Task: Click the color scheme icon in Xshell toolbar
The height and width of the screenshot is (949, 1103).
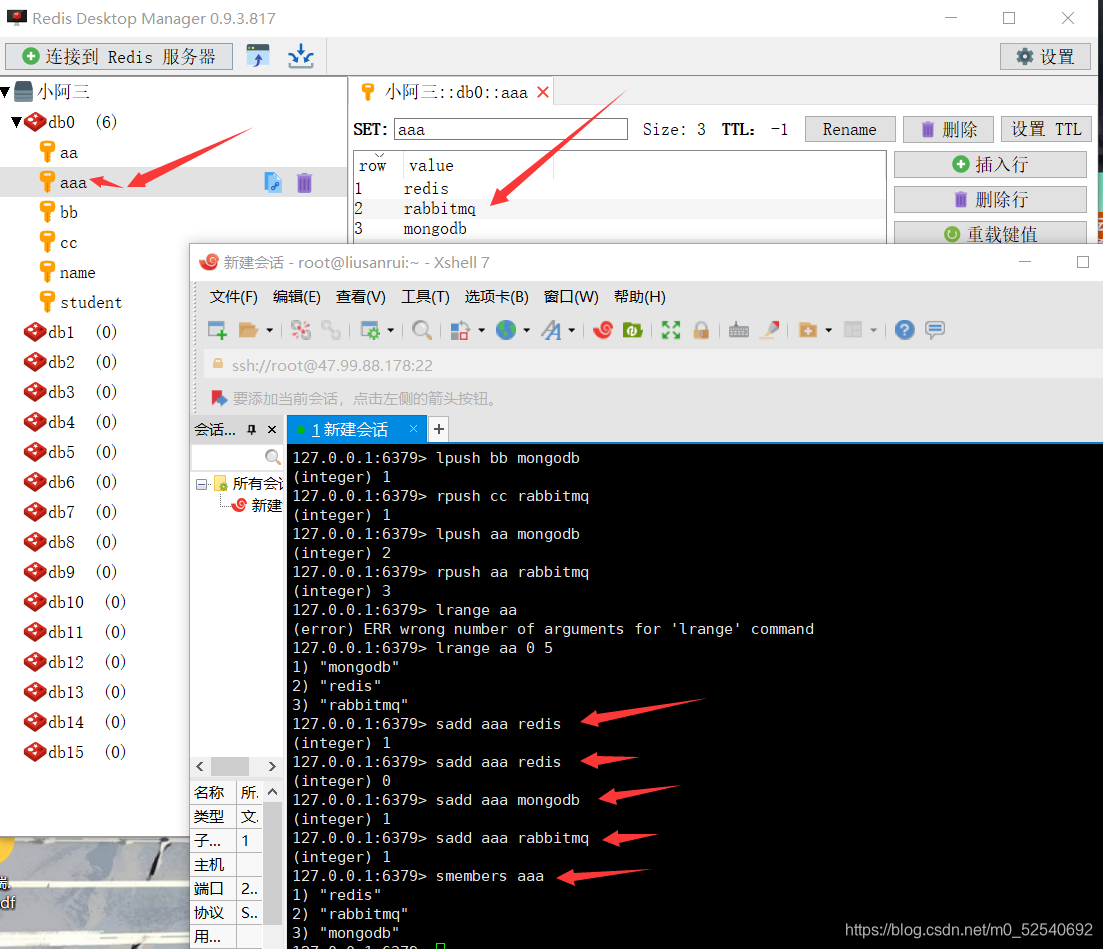Action: (x=459, y=330)
